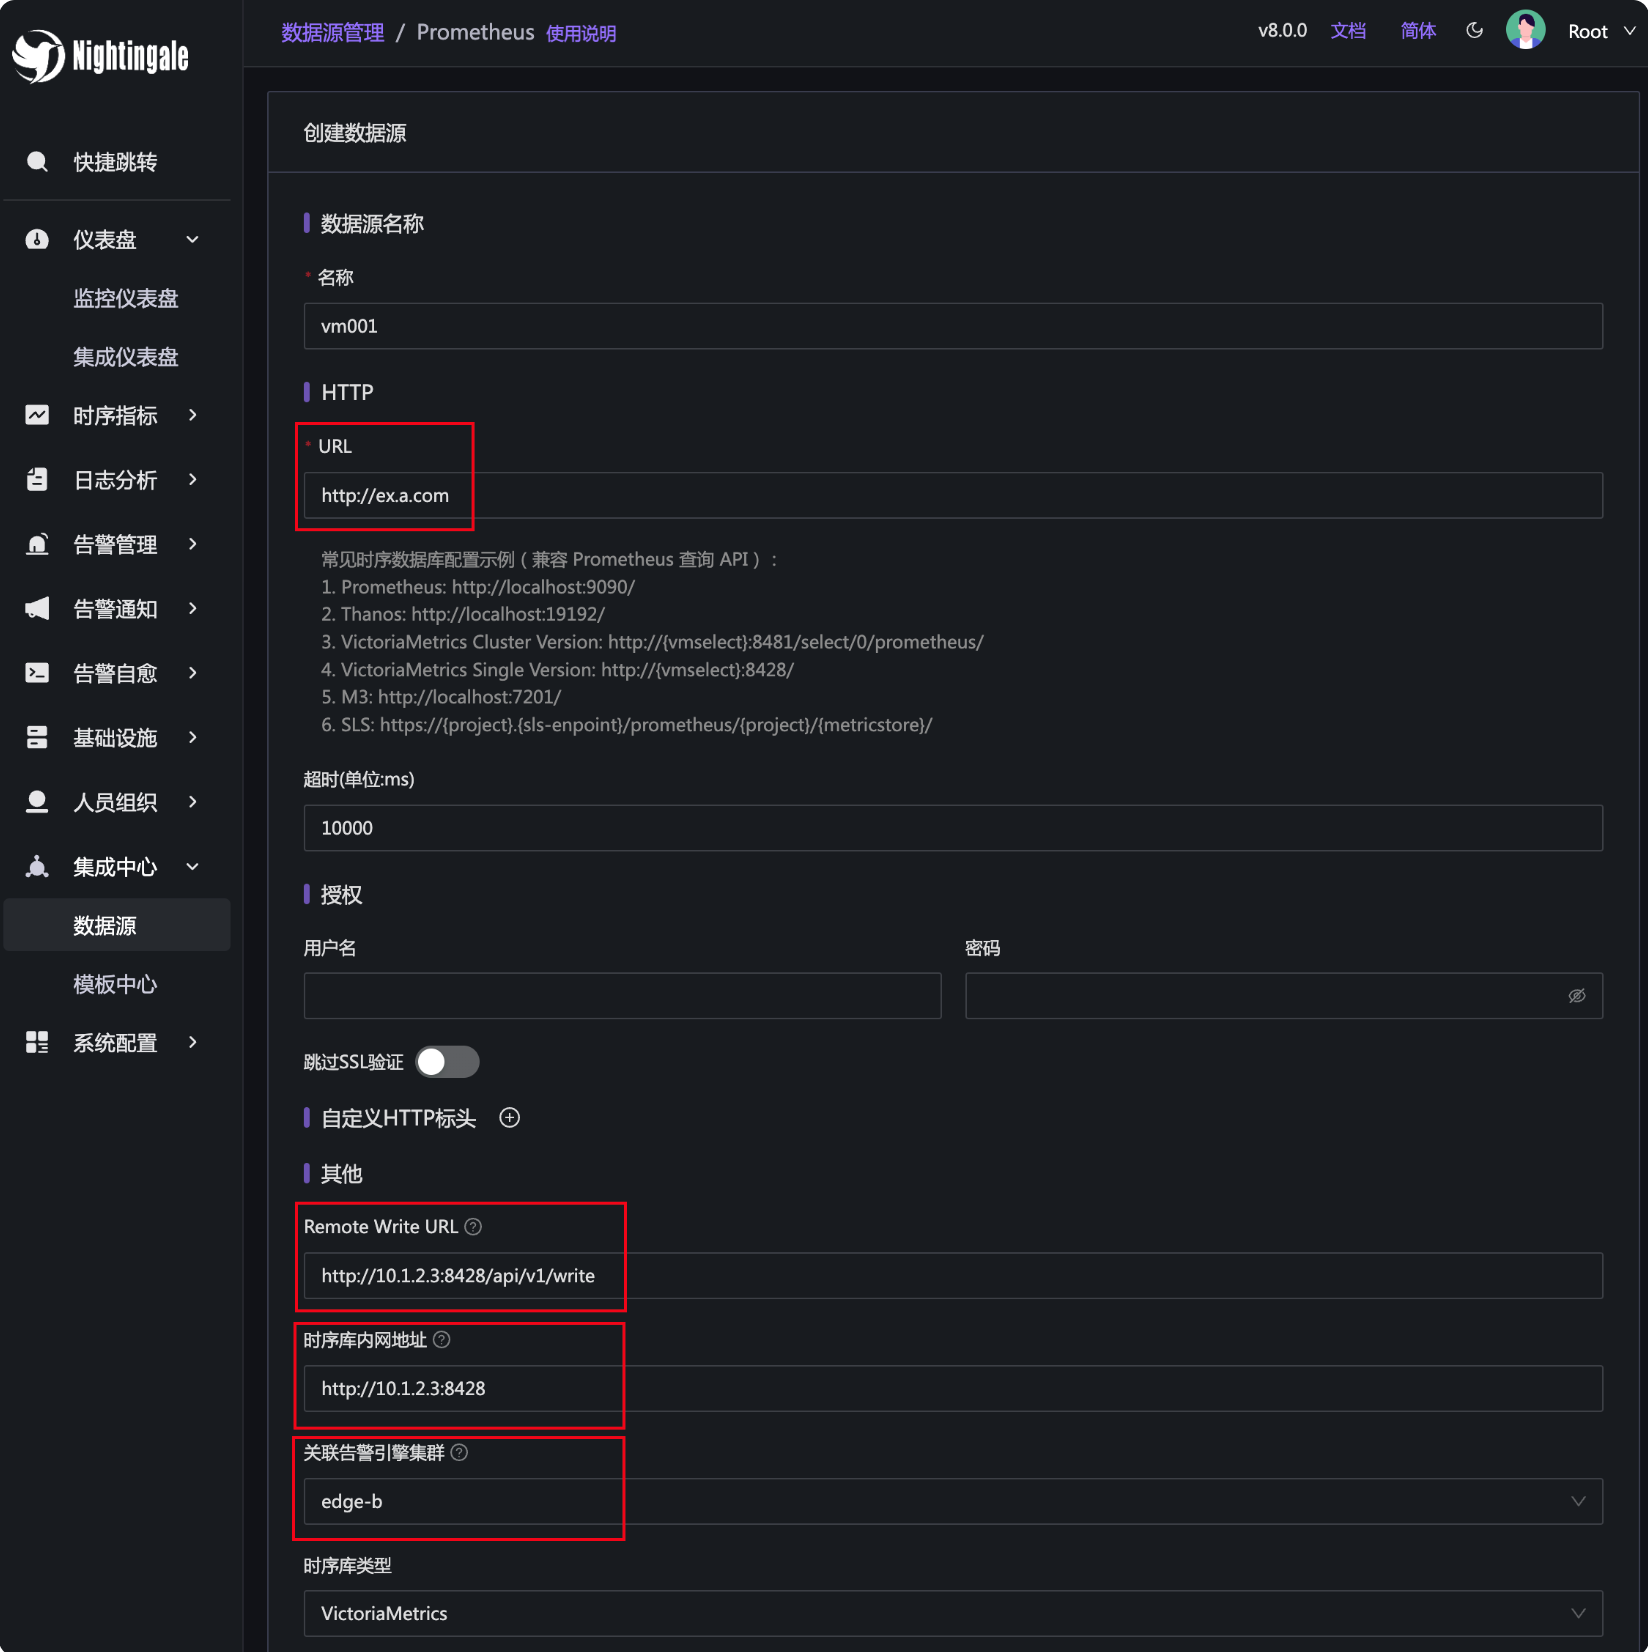The image size is (1648, 1652).
Task: Show help for Remote Write URL
Action: point(474,1227)
